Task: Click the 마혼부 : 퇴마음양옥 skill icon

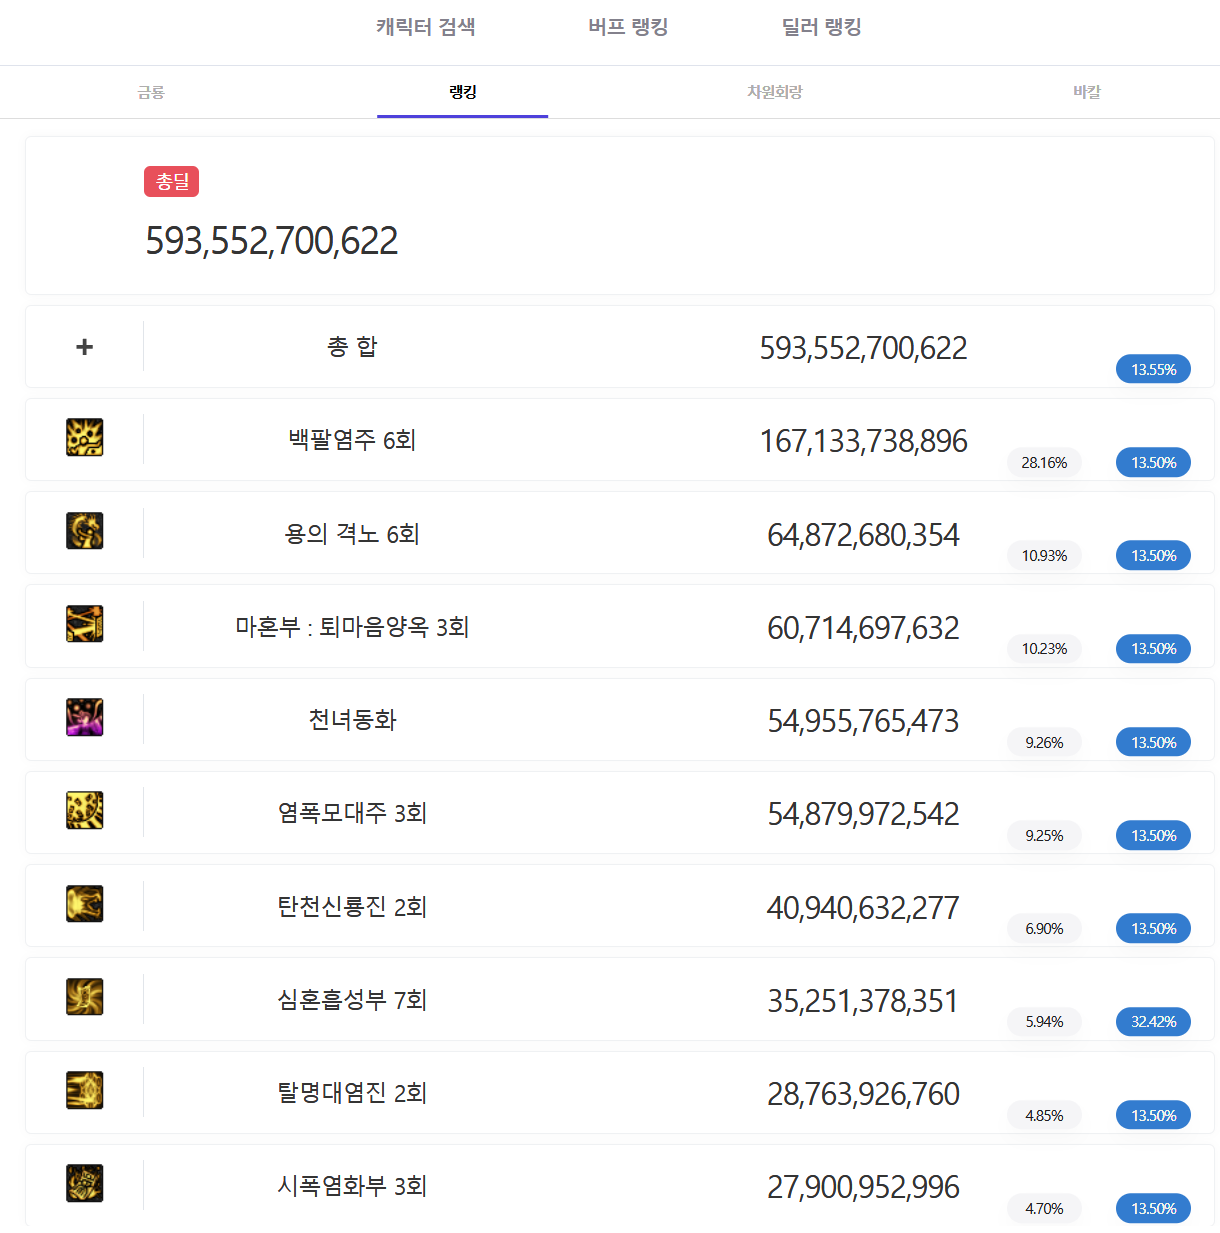Action: (x=85, y=624)
